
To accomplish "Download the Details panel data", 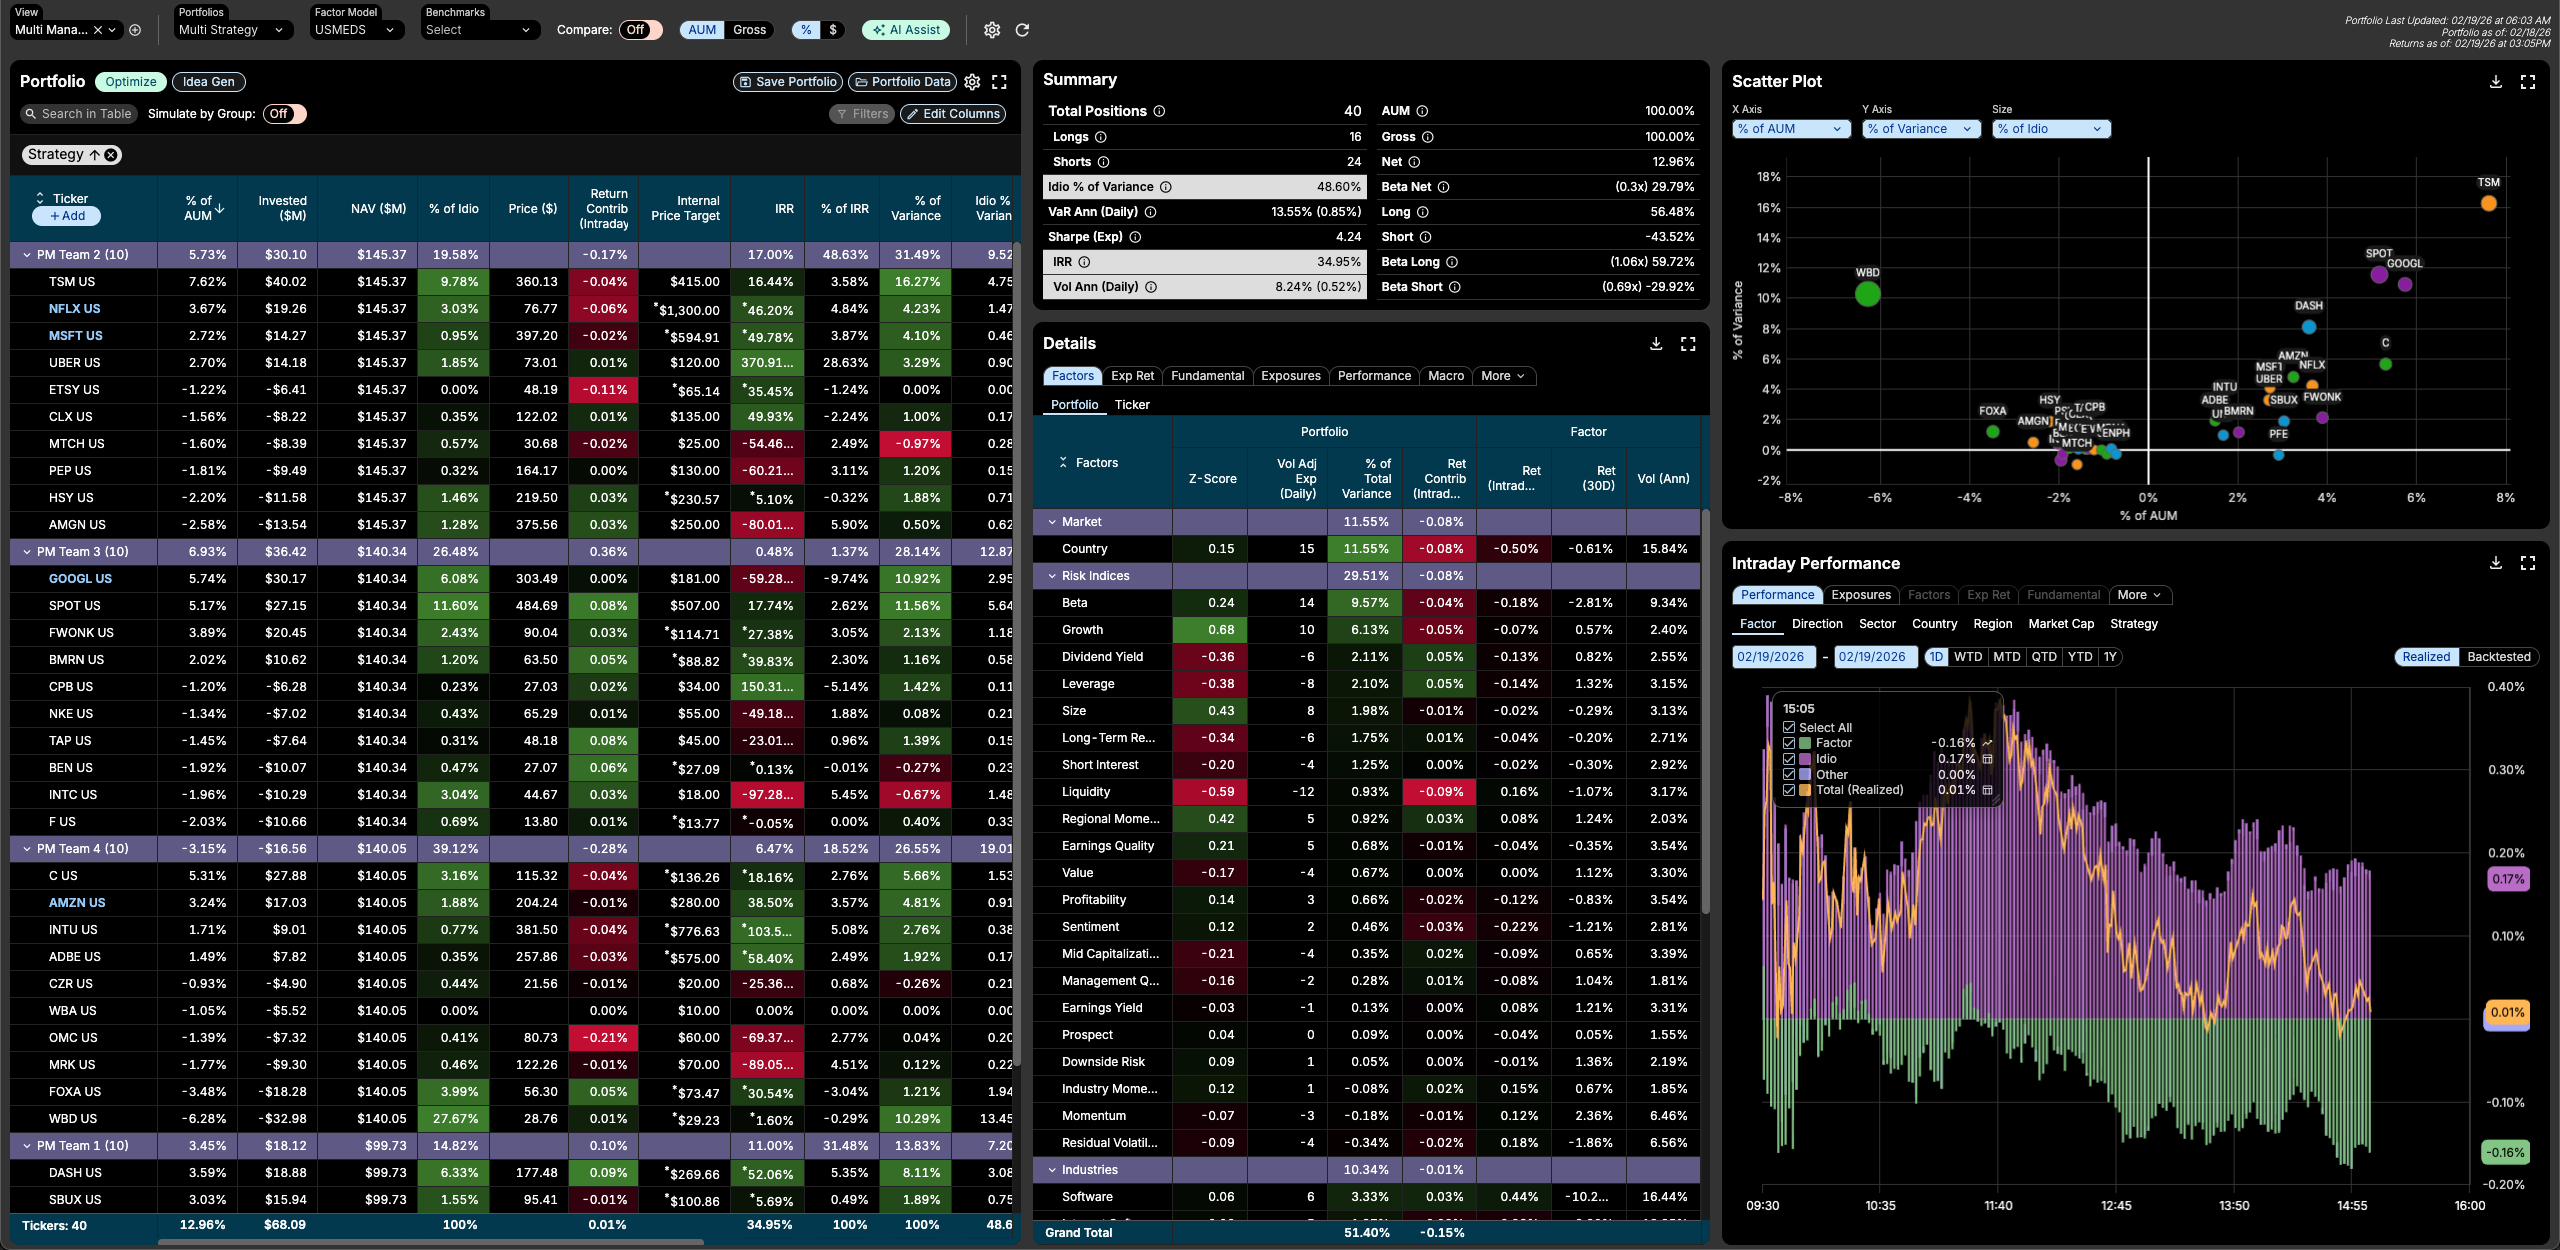I will 1656,344.
